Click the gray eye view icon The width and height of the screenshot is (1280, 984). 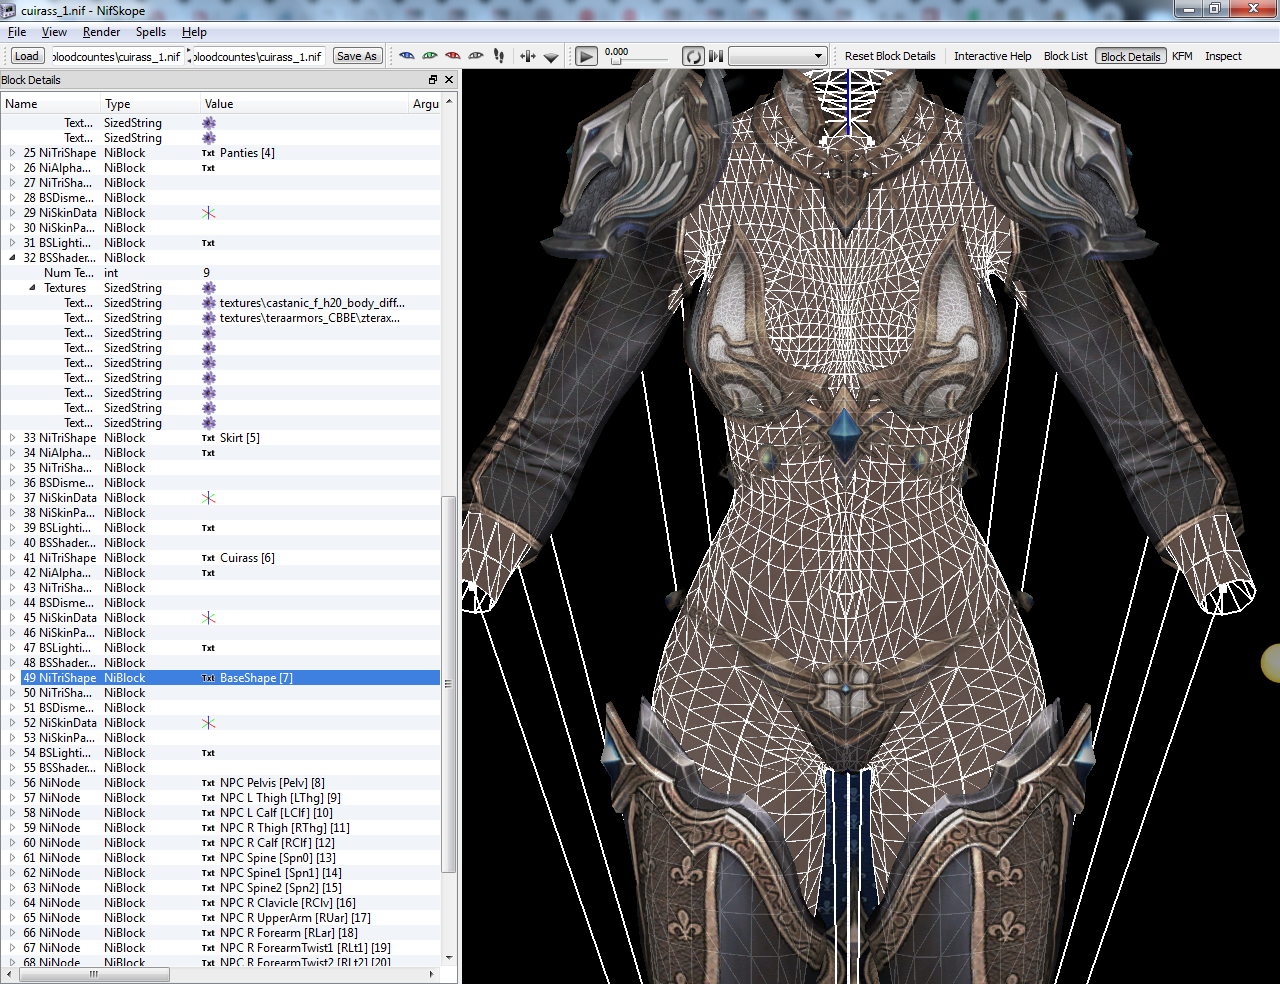click(x=476, y=56)
